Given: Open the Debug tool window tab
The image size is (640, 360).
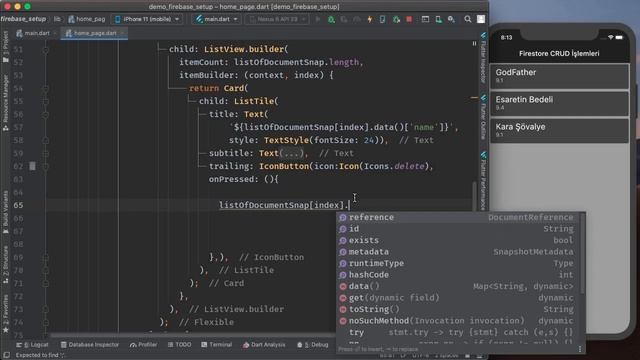Looking at the screenshot, I should tap(313, 345).
